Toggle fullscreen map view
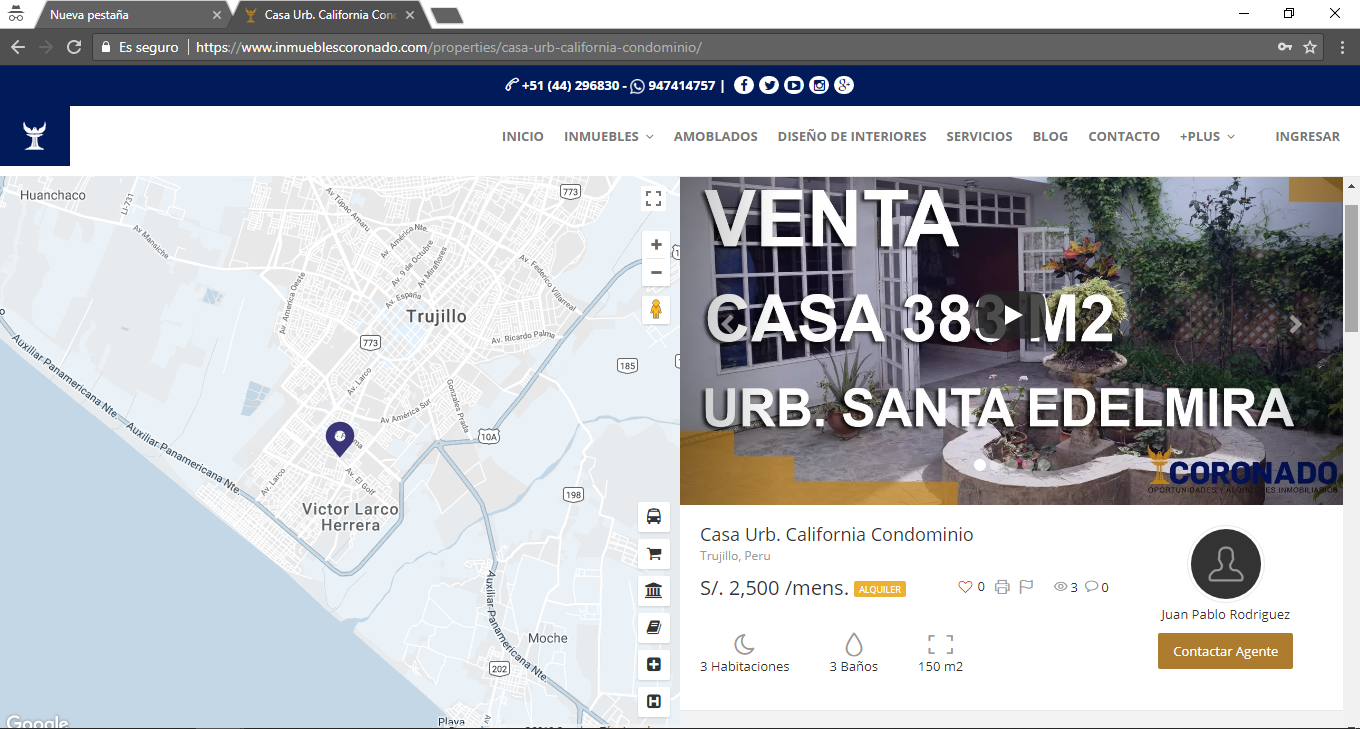Viewport: 1360px width, 729px height. click(x=654, y=198)
